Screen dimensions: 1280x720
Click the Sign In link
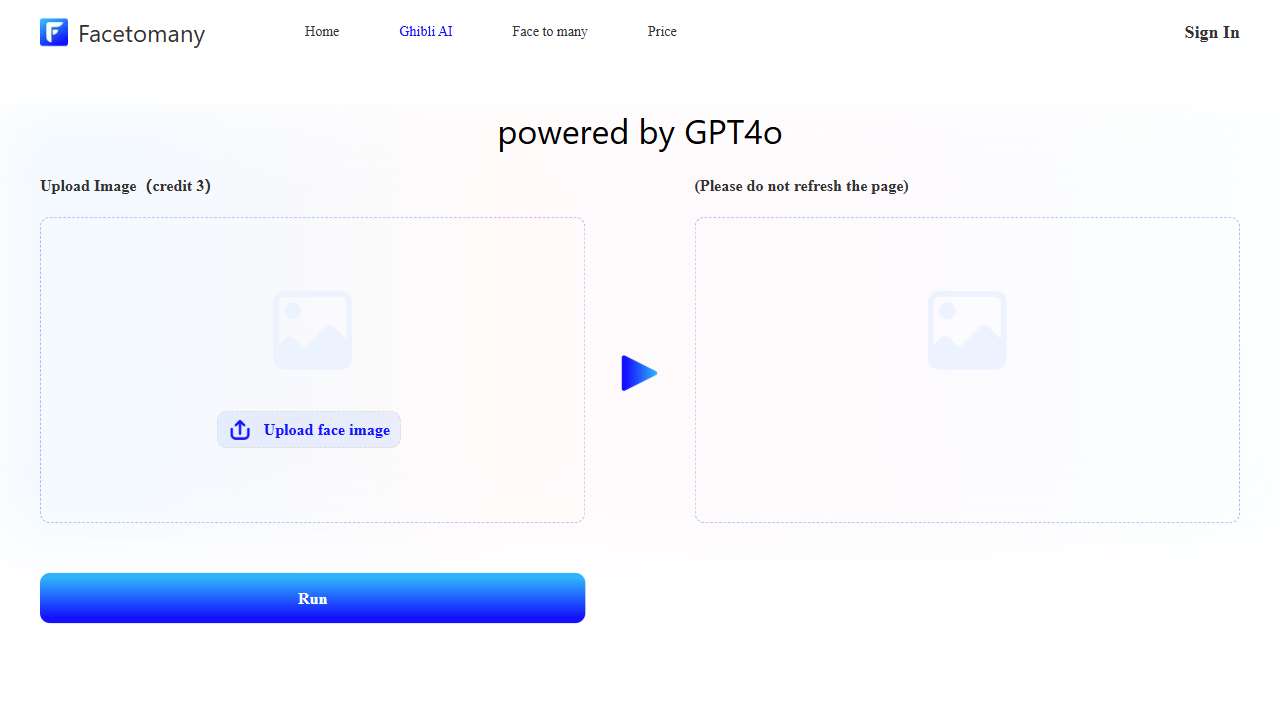[x=1211, y=32]
